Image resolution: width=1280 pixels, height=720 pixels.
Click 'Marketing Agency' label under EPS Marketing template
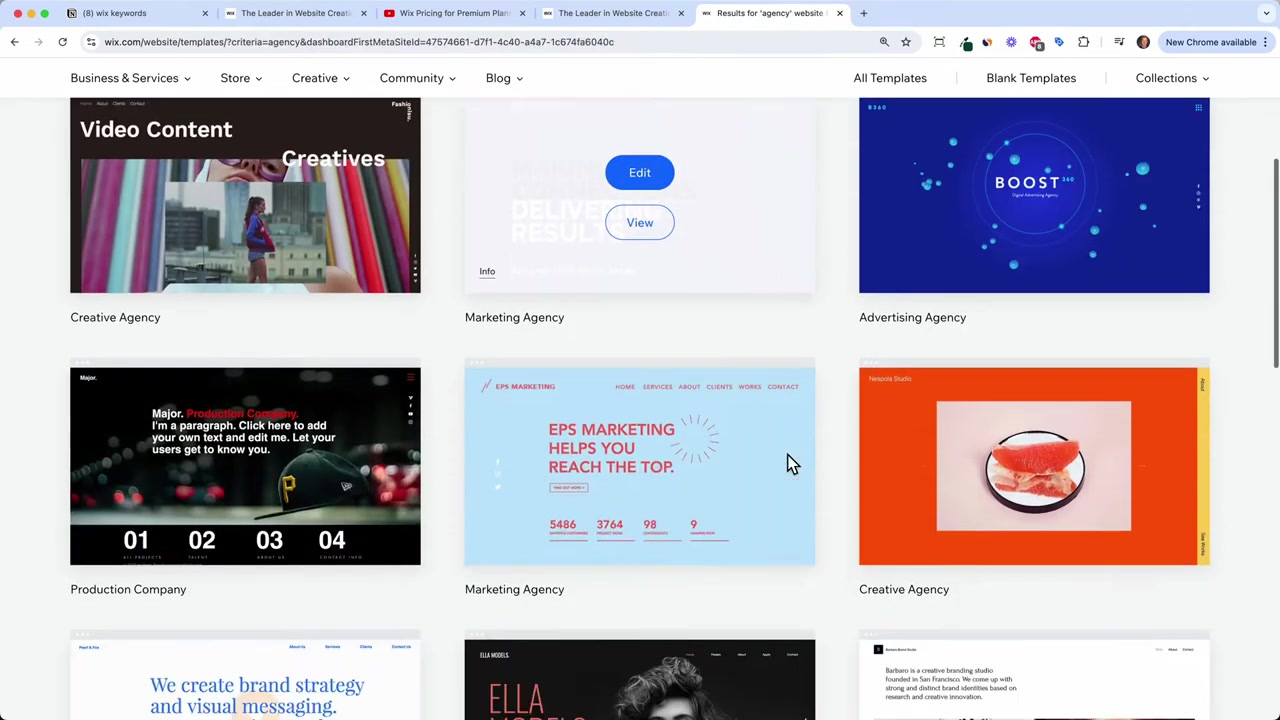tap(514, 589)
